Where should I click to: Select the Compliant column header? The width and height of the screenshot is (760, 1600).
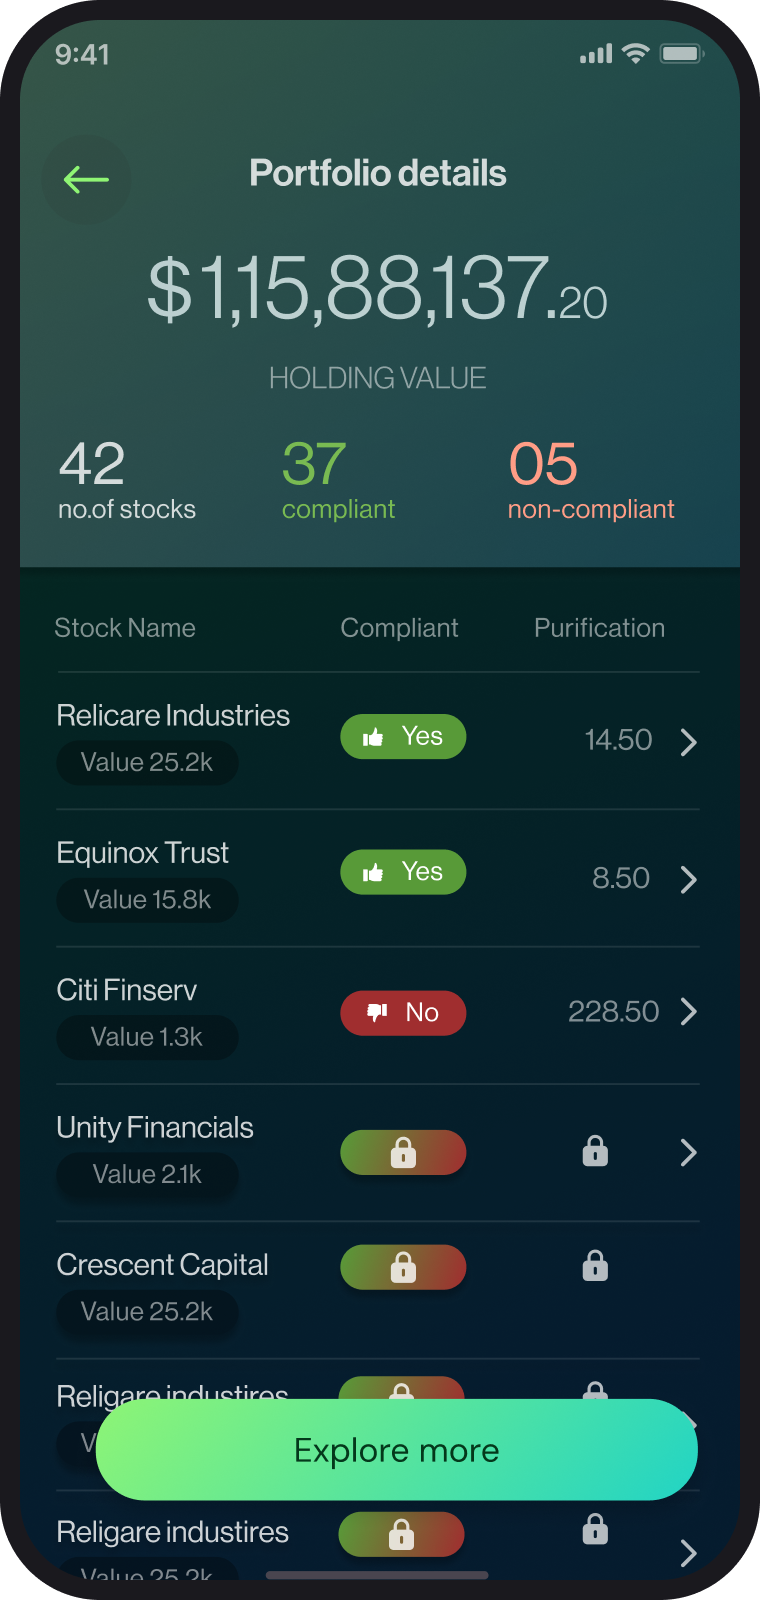(x=399, y=628)
